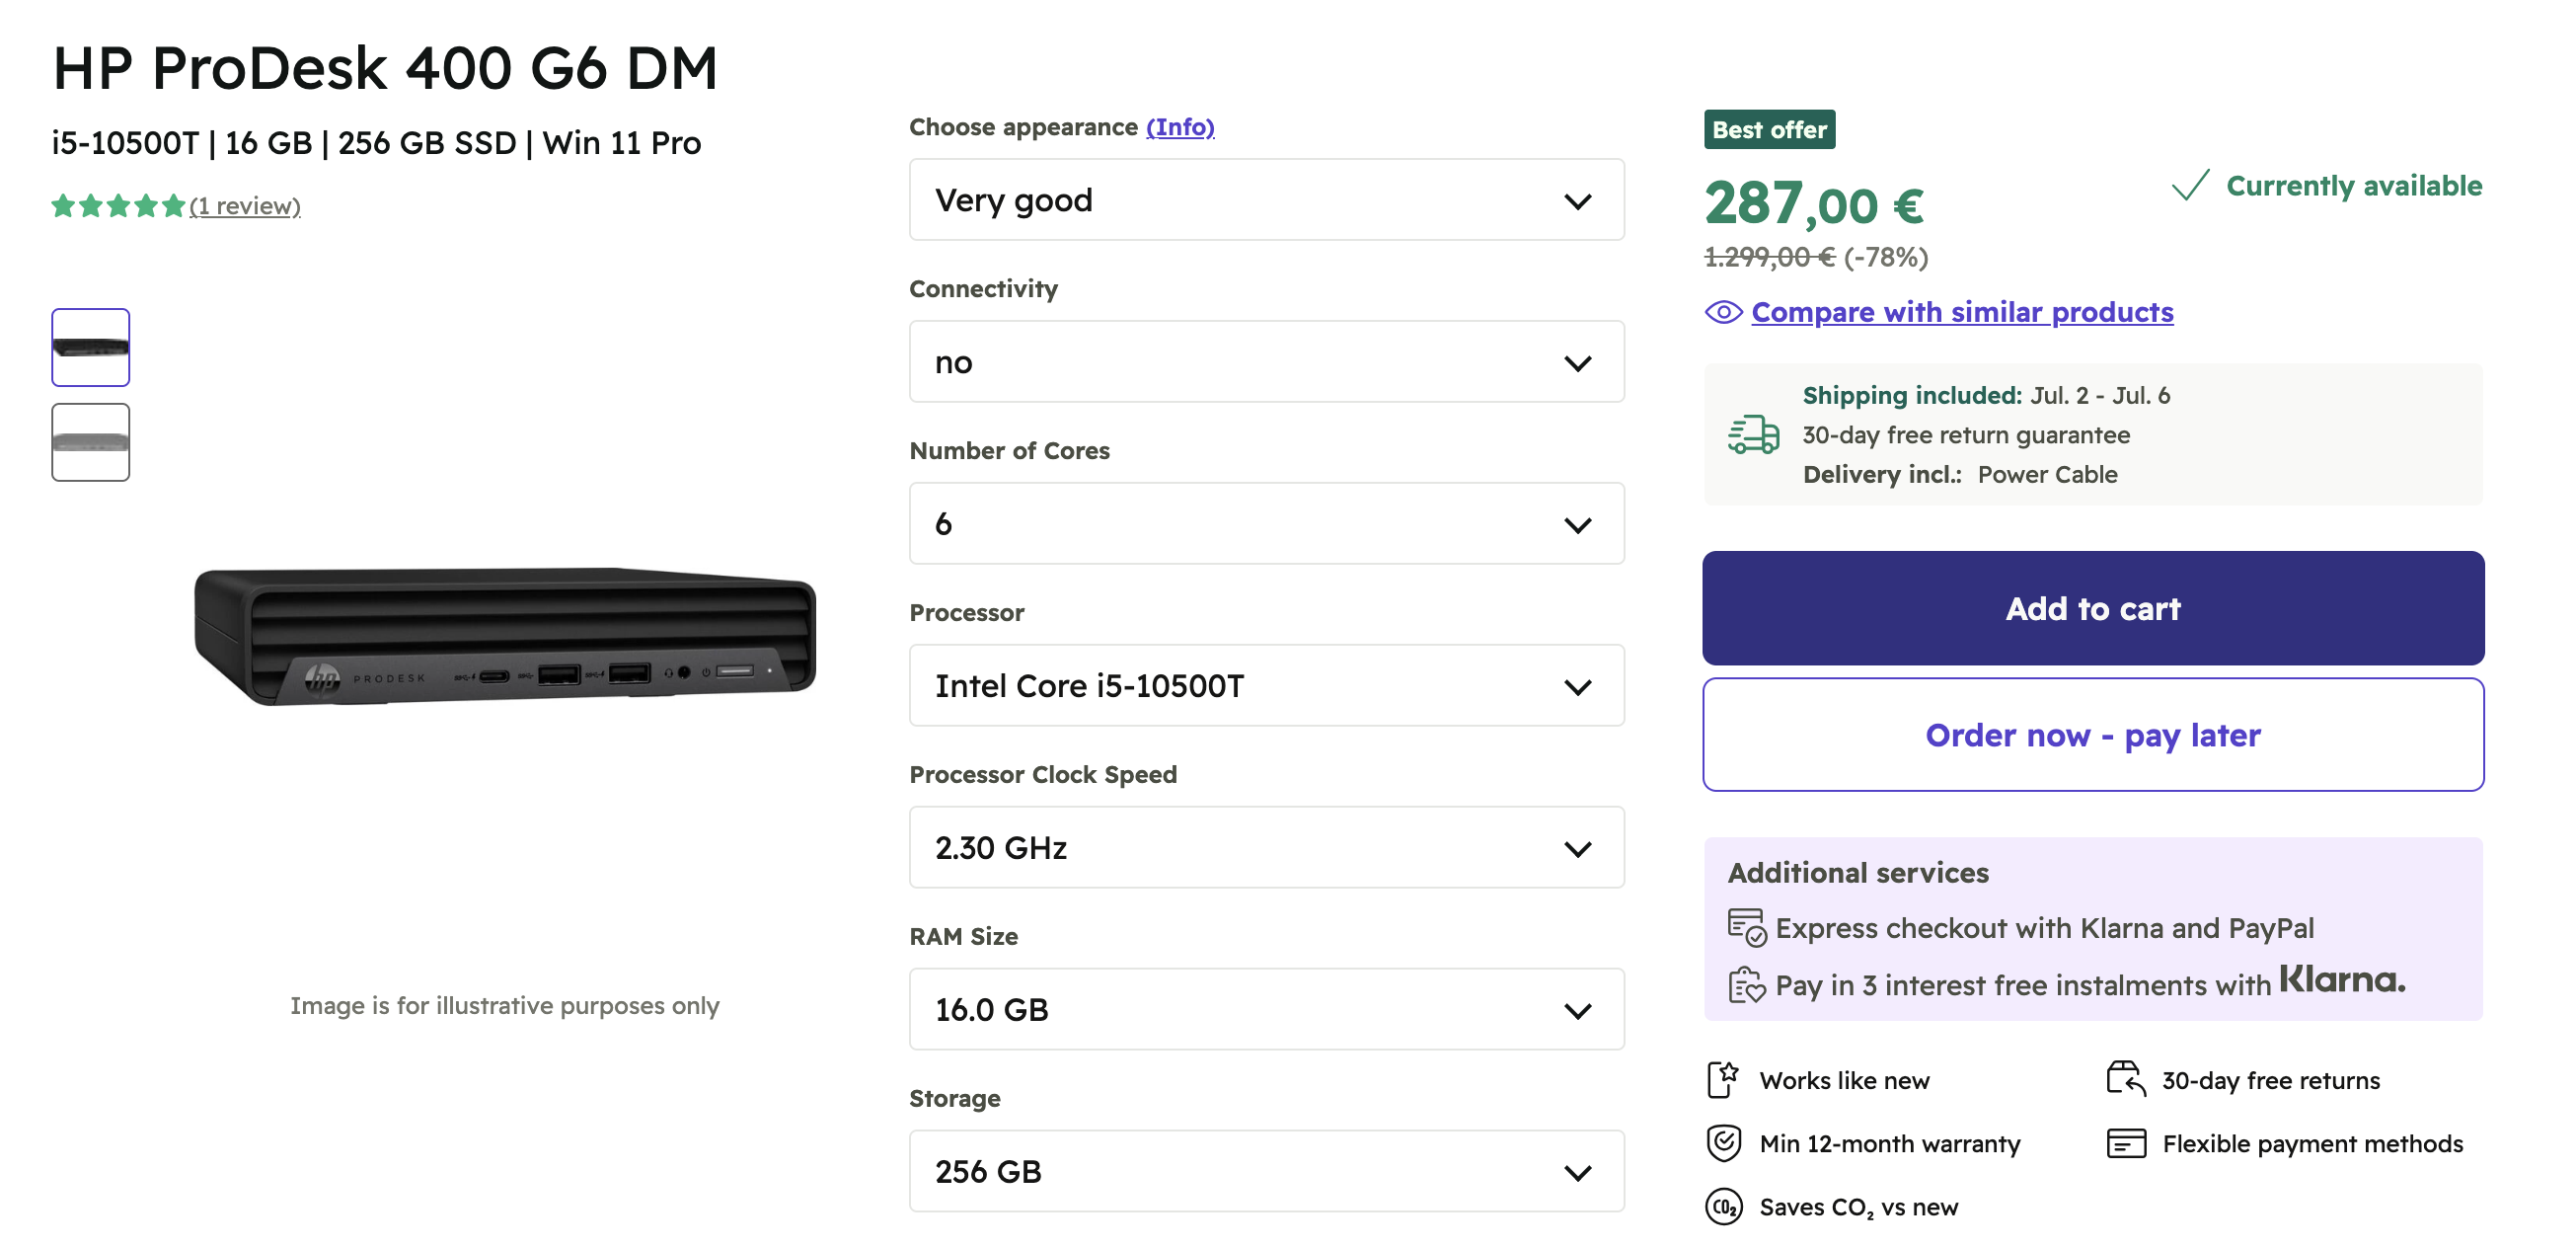
Task: Add the HP ProDesk to cart
Action: 2093,608
